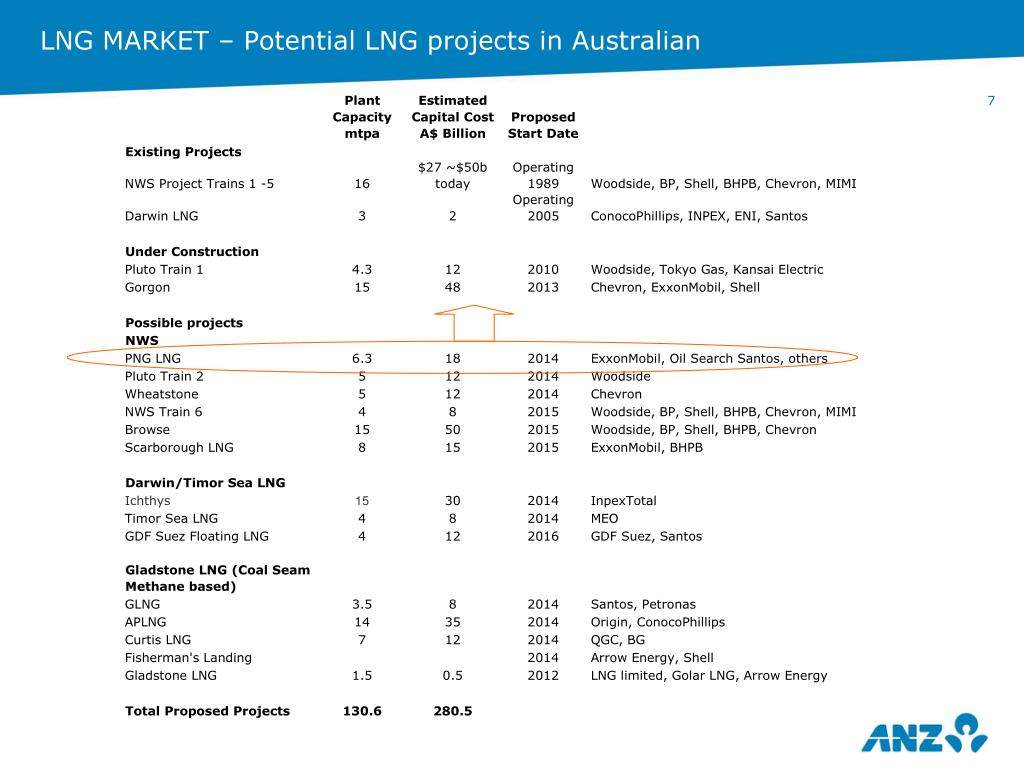Click the 50 cost value in Browse row
The height and width of the screenshot is (768, 1024).
453,430
